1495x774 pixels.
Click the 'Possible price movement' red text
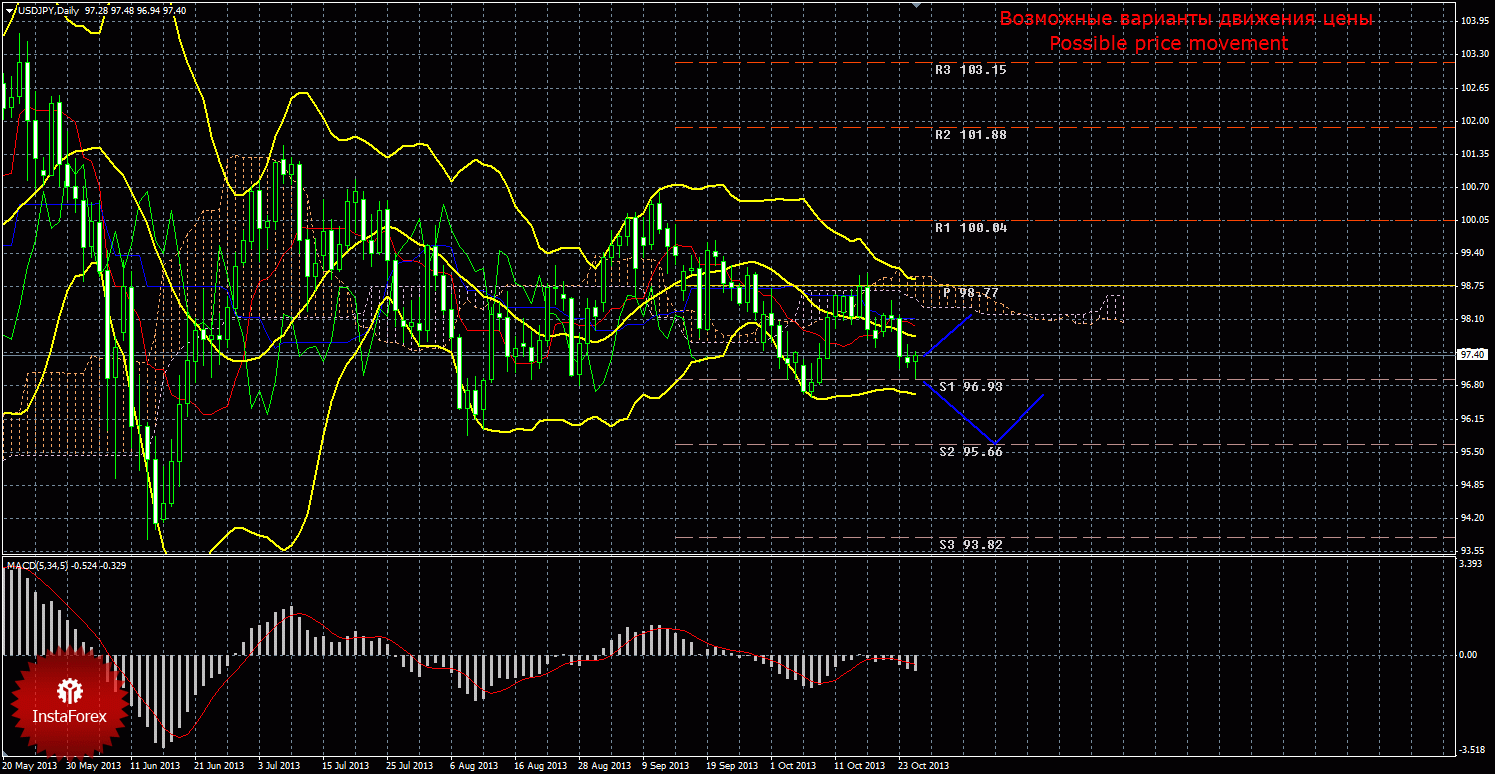click(1168, 43)
